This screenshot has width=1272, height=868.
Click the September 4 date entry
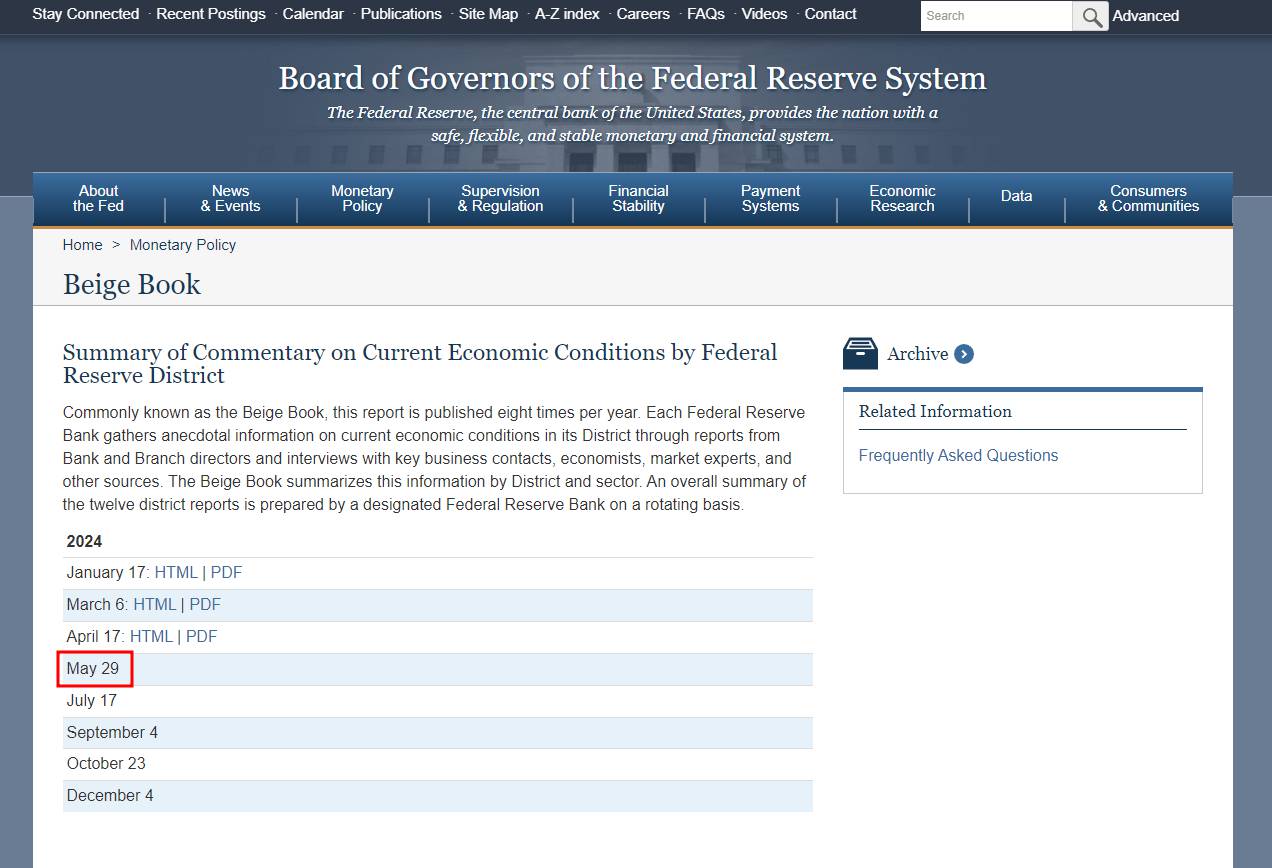[x=112, y=733]
